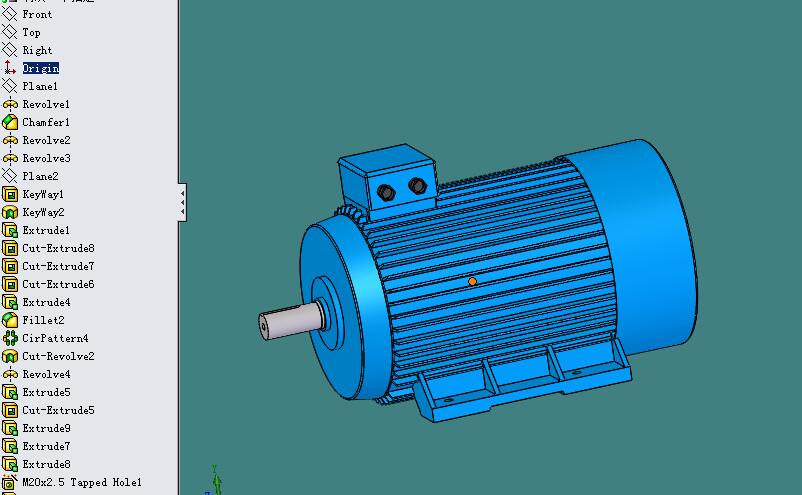Select the Extrude8 label
Screen dimensions: 802x495
point(47,464)
